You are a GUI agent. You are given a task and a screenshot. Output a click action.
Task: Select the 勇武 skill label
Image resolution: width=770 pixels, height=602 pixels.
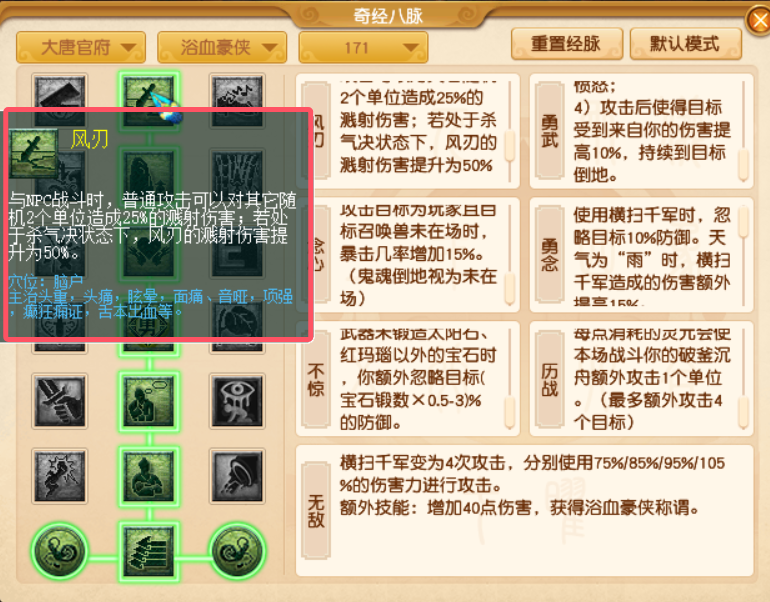(x=550, y=131)
